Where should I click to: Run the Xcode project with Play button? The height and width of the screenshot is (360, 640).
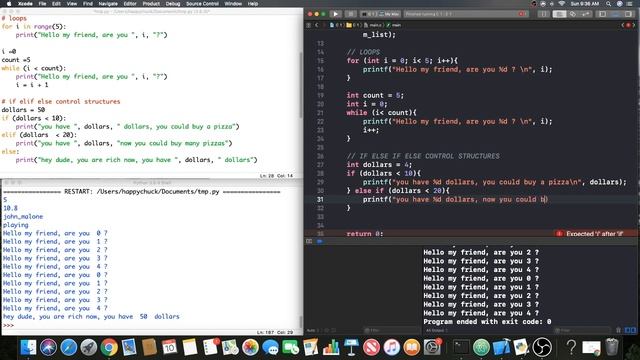[x=336, y=14]
